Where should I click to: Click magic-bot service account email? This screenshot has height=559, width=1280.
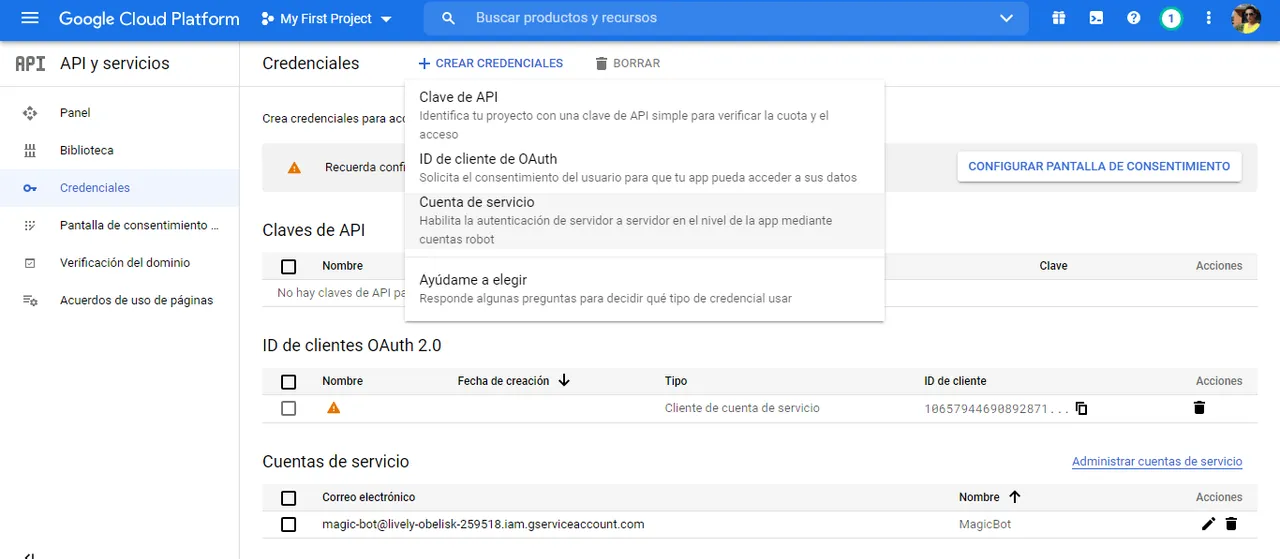pos(483,524)
